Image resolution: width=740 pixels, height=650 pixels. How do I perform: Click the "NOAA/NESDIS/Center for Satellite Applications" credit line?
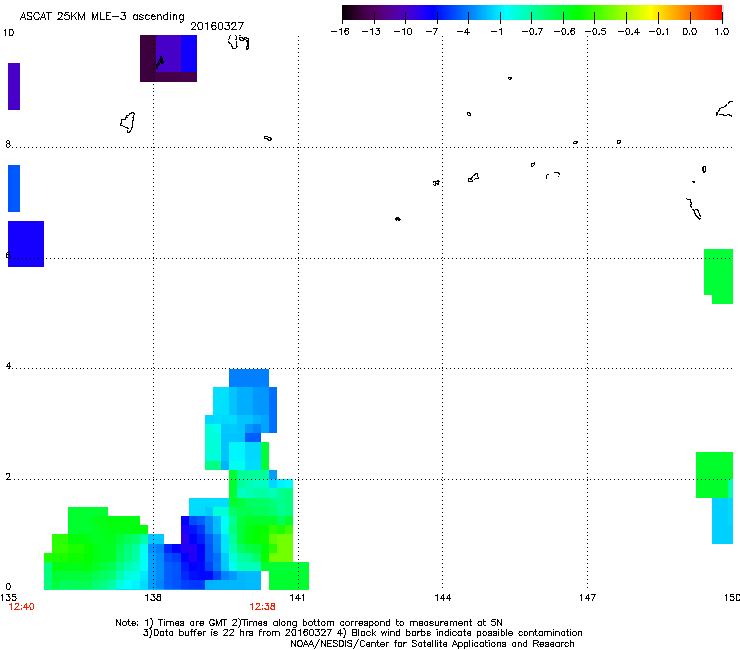click(x=432, y=644)
